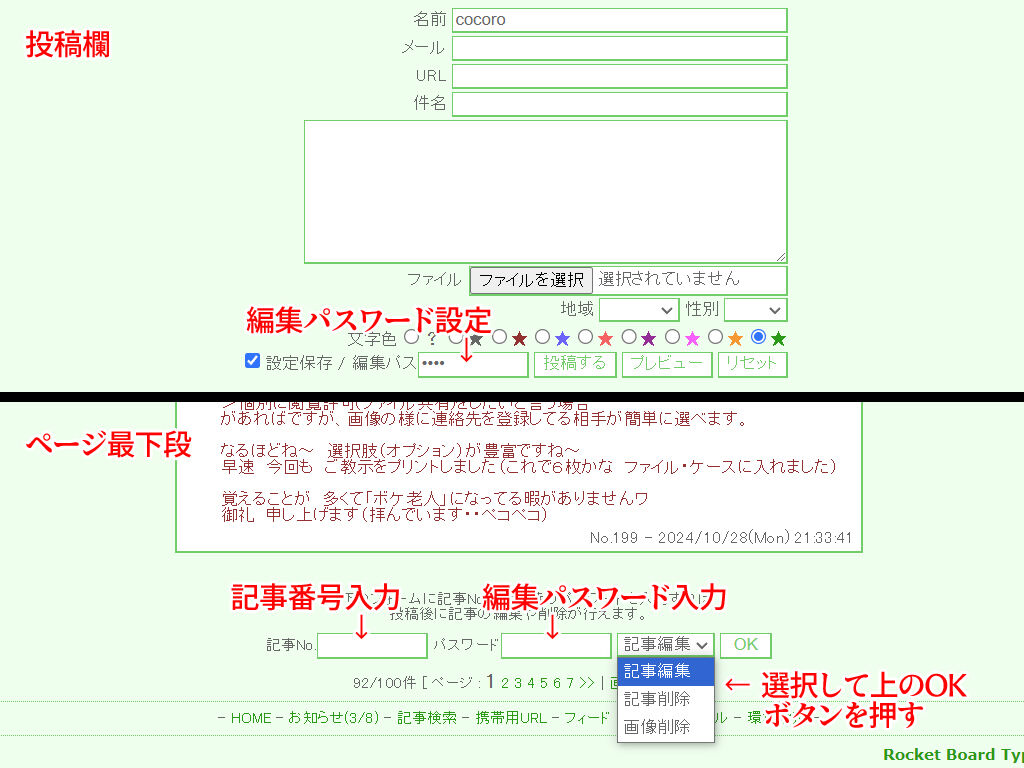Screen dimensions: 1024x768
Task: Click the ファイルを選択 file button
Action: click(x=531, y=280)
